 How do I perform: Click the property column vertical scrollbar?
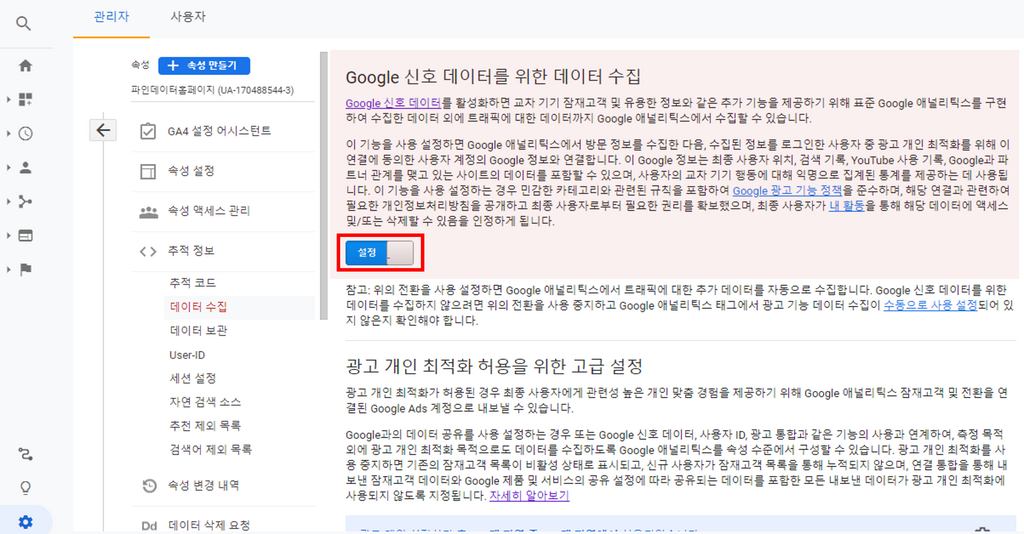pyautogui.click(x=323, y=186)
